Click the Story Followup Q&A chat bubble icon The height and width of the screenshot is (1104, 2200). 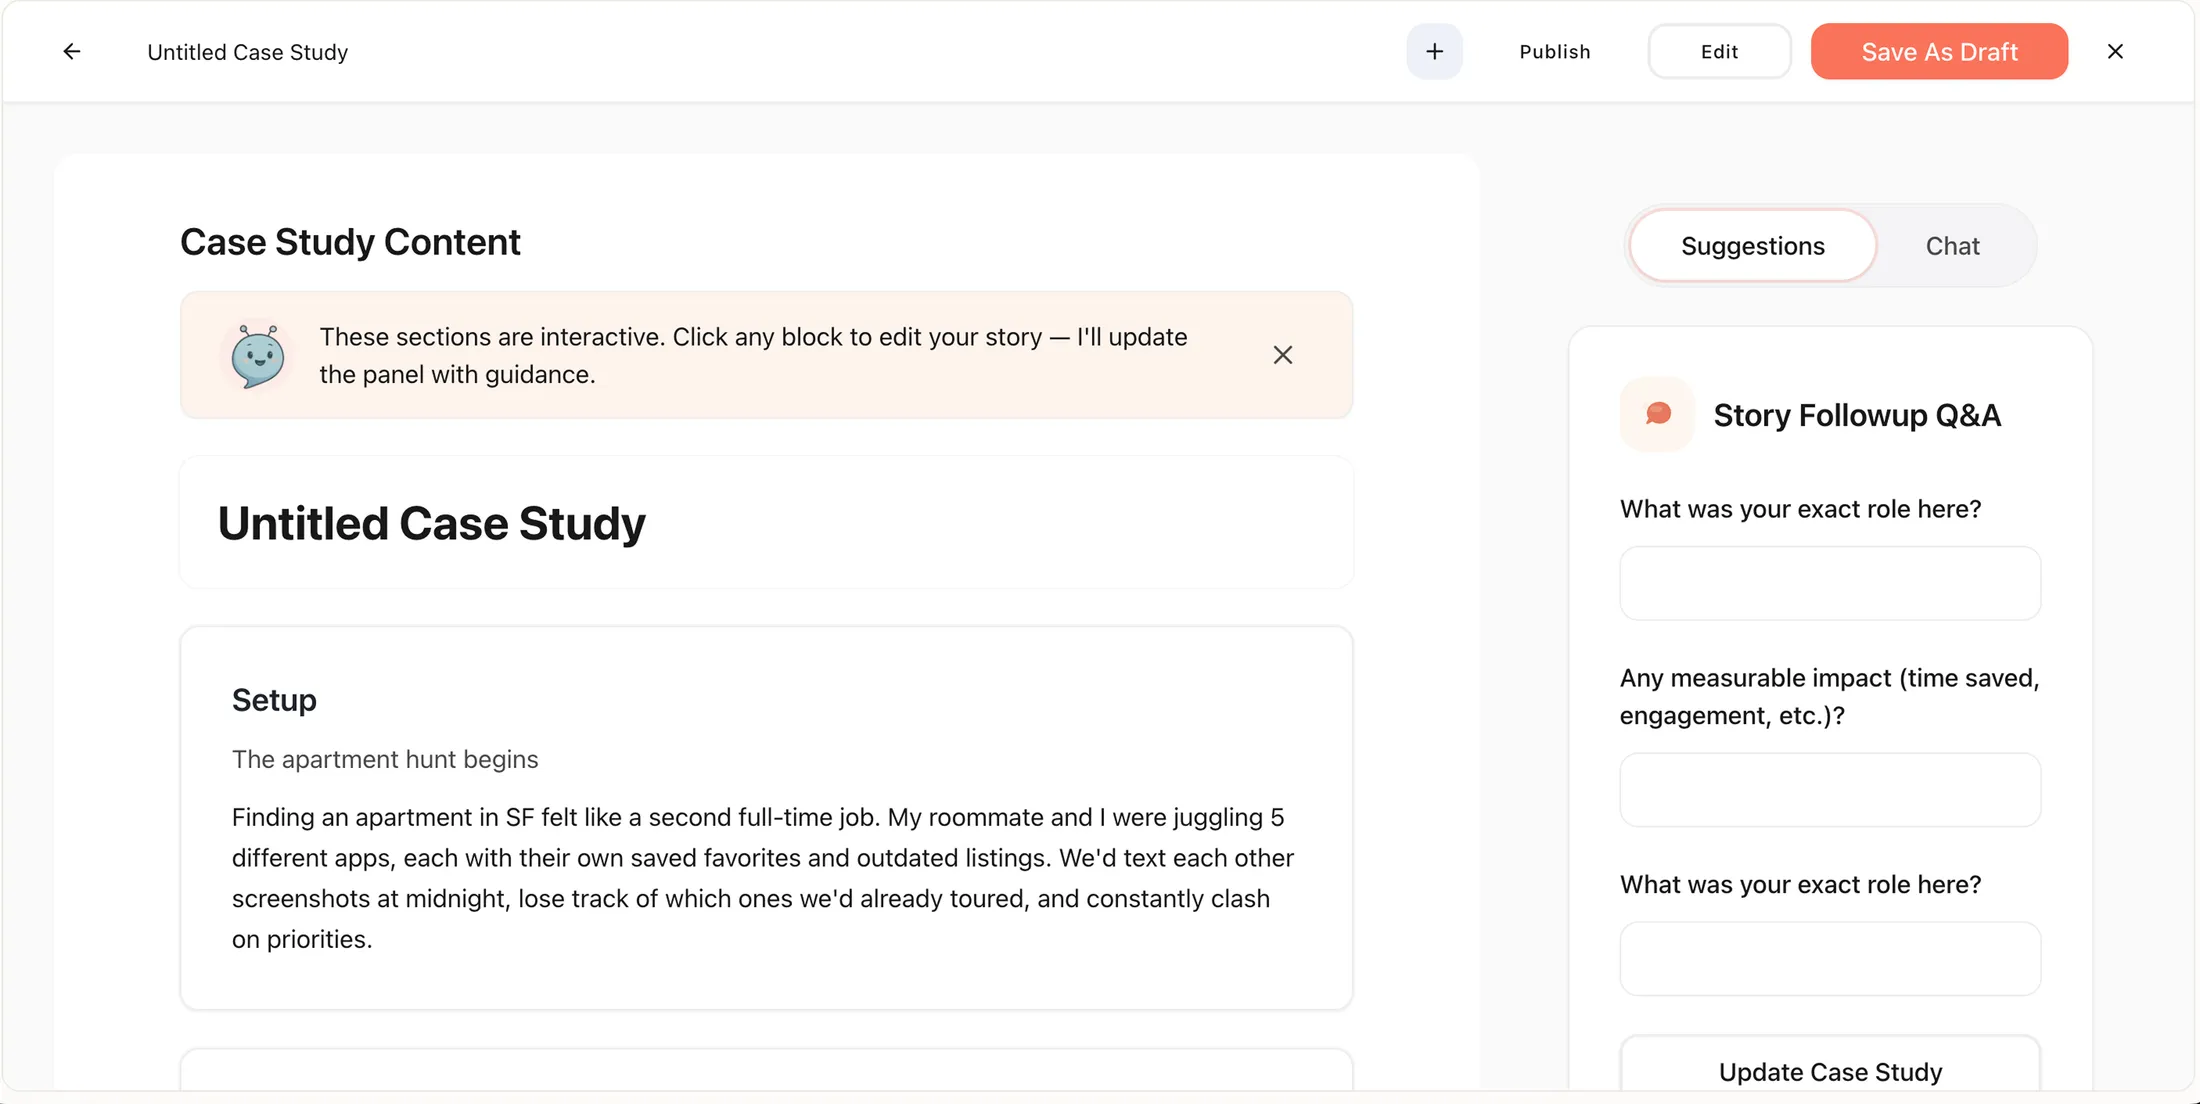[x=1657, y=414]
